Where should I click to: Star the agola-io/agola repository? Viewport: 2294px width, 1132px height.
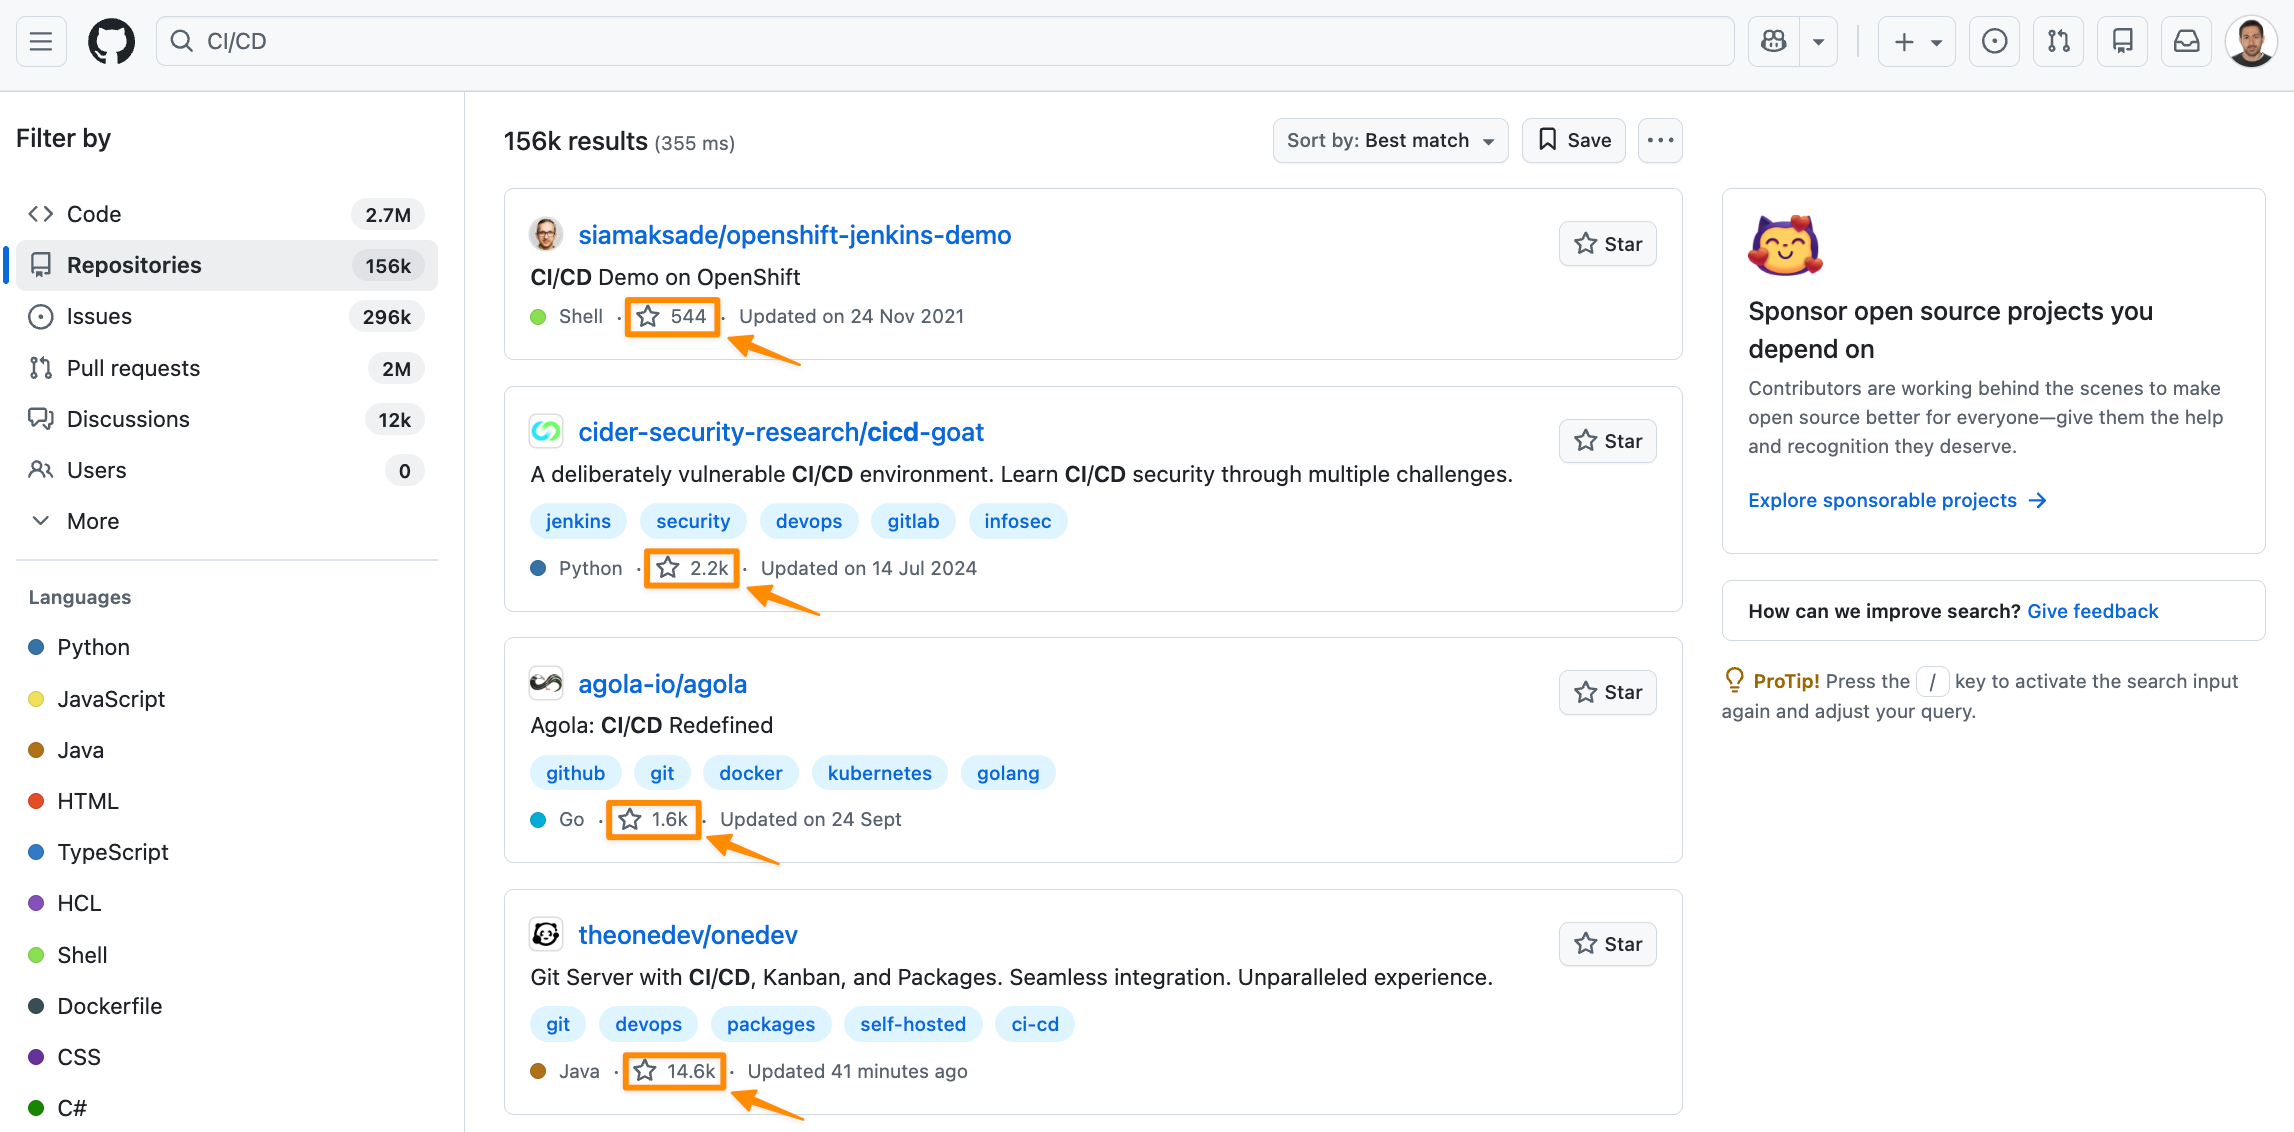point(1607,692)
